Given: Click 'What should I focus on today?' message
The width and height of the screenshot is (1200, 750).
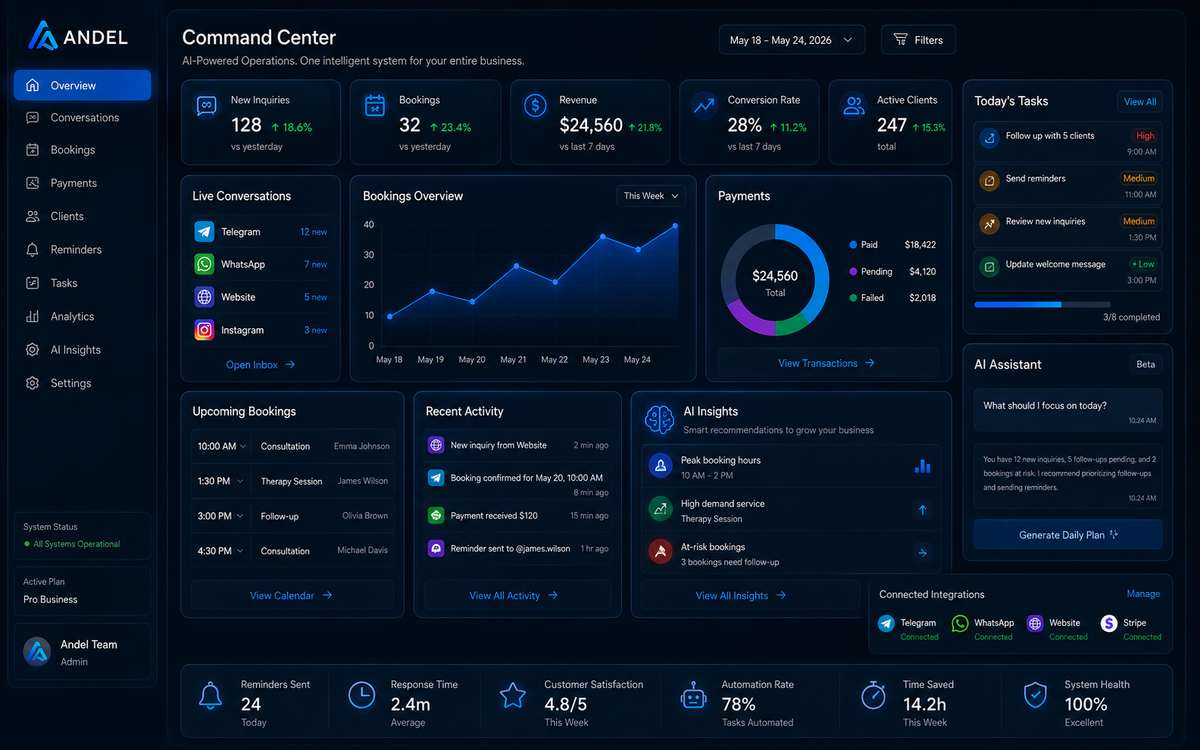Looking at the screenshot, I should [1068, 411].
